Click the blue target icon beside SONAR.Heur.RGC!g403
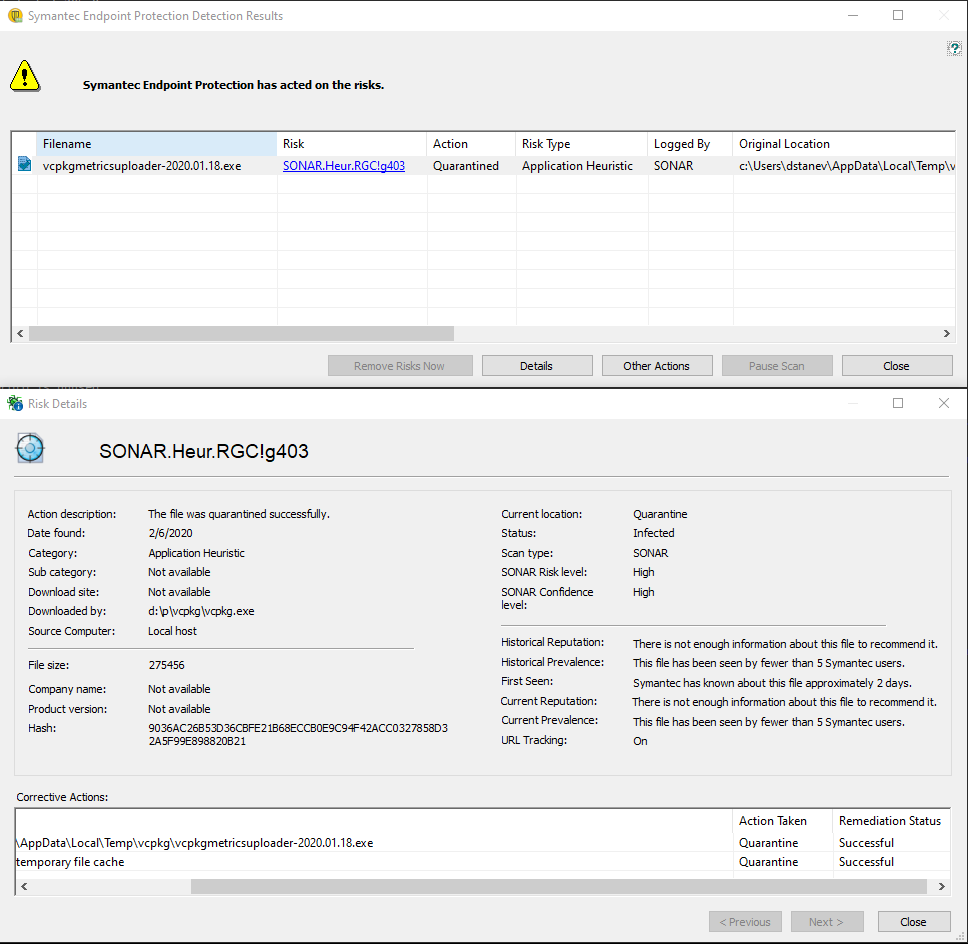This screenshot has height=944, width=968. click(30, 448)
